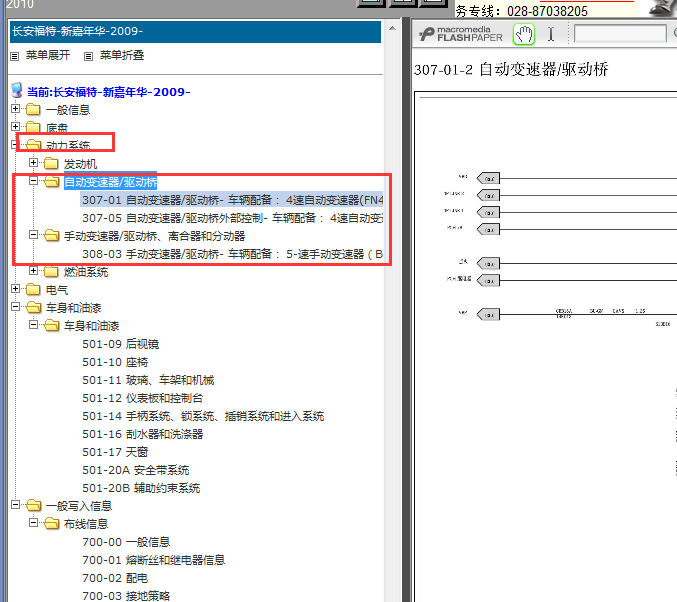
Task: Click the 菜单折叠 list icon
Action: click(x=88, y=56)
